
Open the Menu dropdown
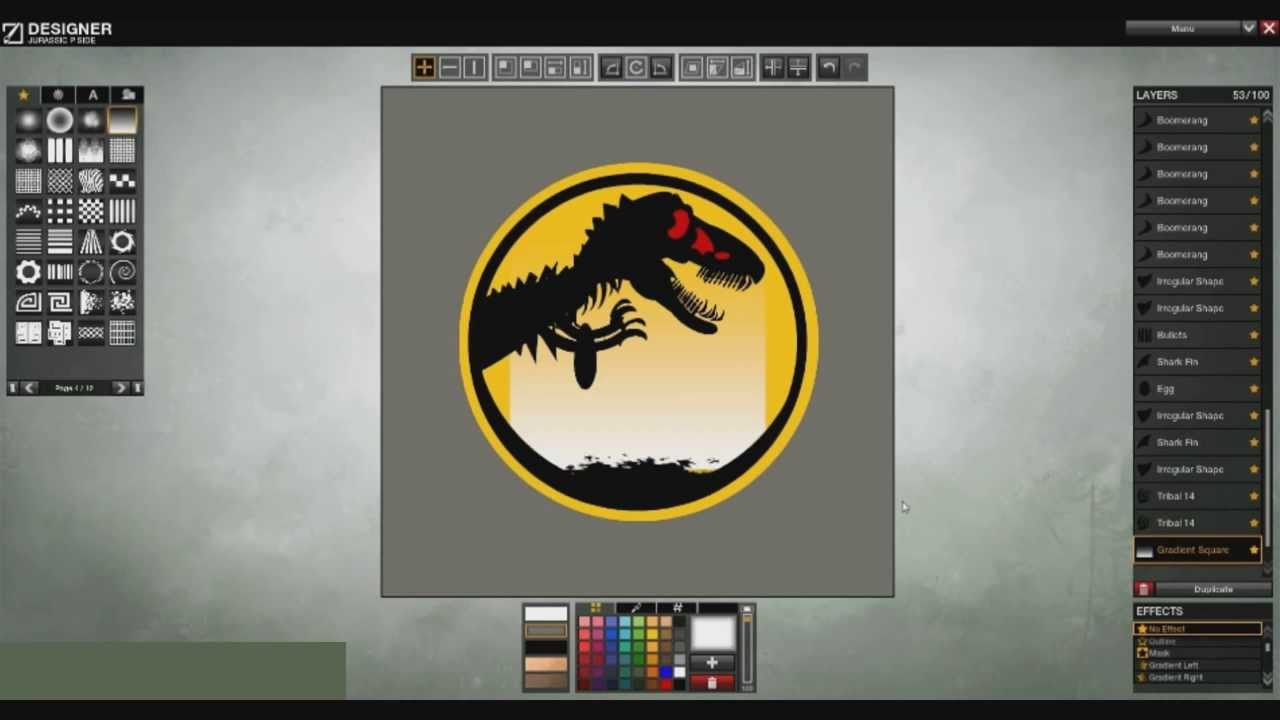pos(1183,28)
